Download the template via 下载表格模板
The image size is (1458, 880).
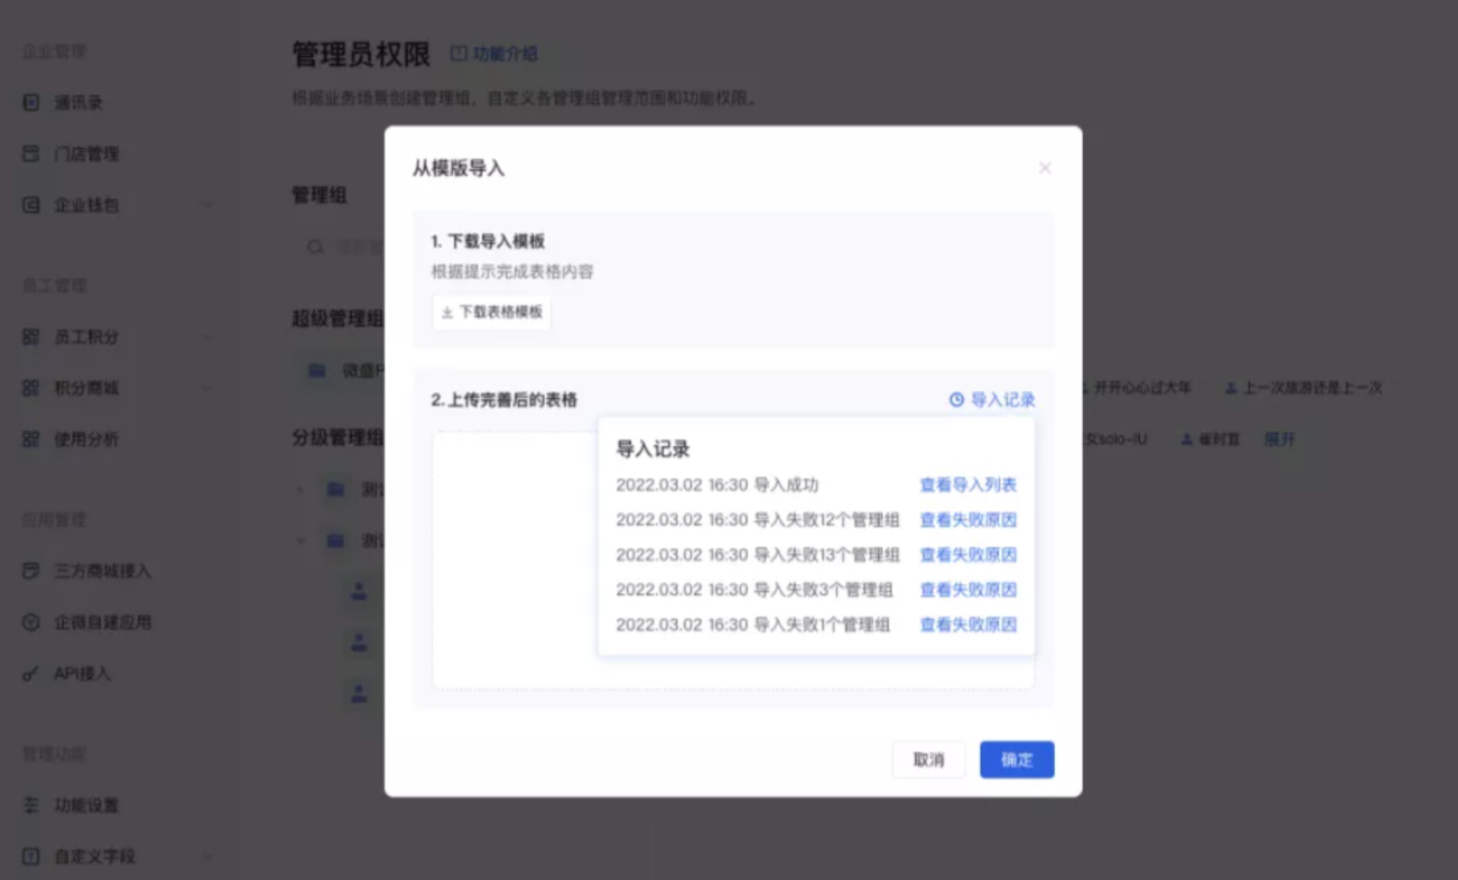coord(492,312)
